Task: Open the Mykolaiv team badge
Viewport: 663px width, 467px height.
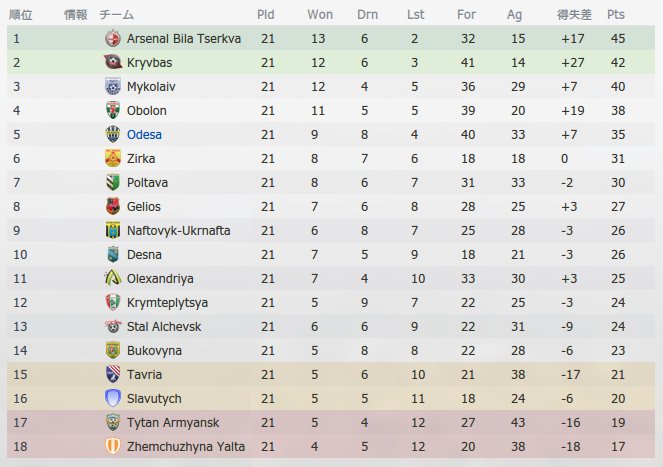Action: [x=113, y=86]
